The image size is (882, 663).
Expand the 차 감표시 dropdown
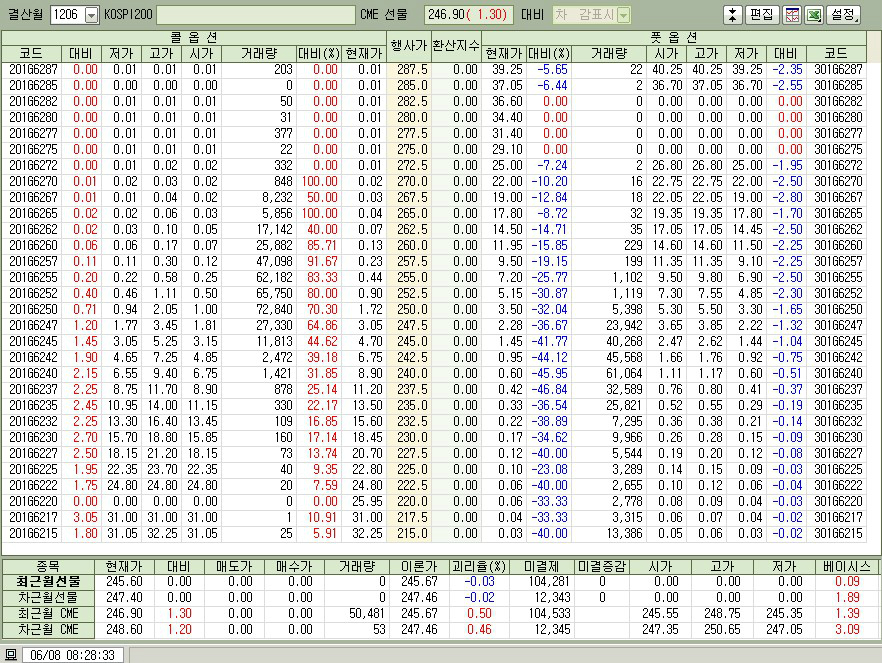tap(623, 15)
